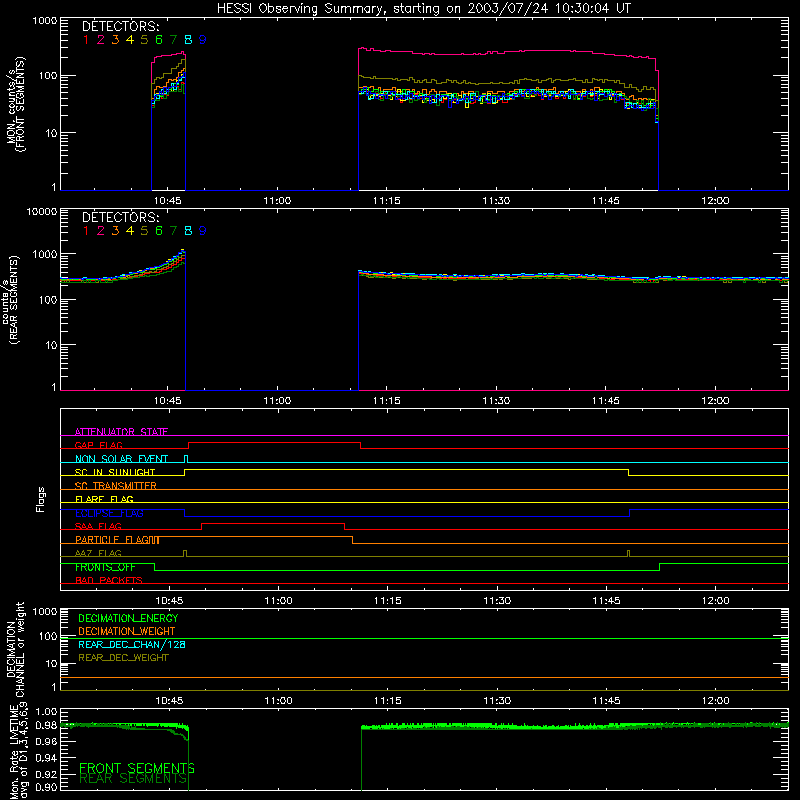800x800 pixels.
Task: Click the DECIMATION_ENERGY legend label
Action: click(128, 618)
